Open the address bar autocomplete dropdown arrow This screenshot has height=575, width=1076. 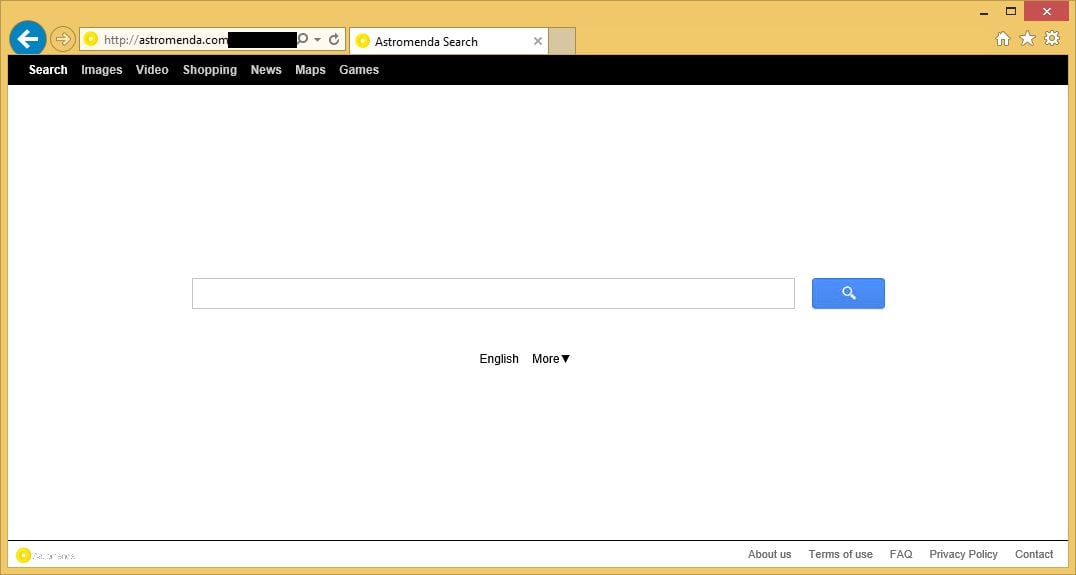coord(318,40)
